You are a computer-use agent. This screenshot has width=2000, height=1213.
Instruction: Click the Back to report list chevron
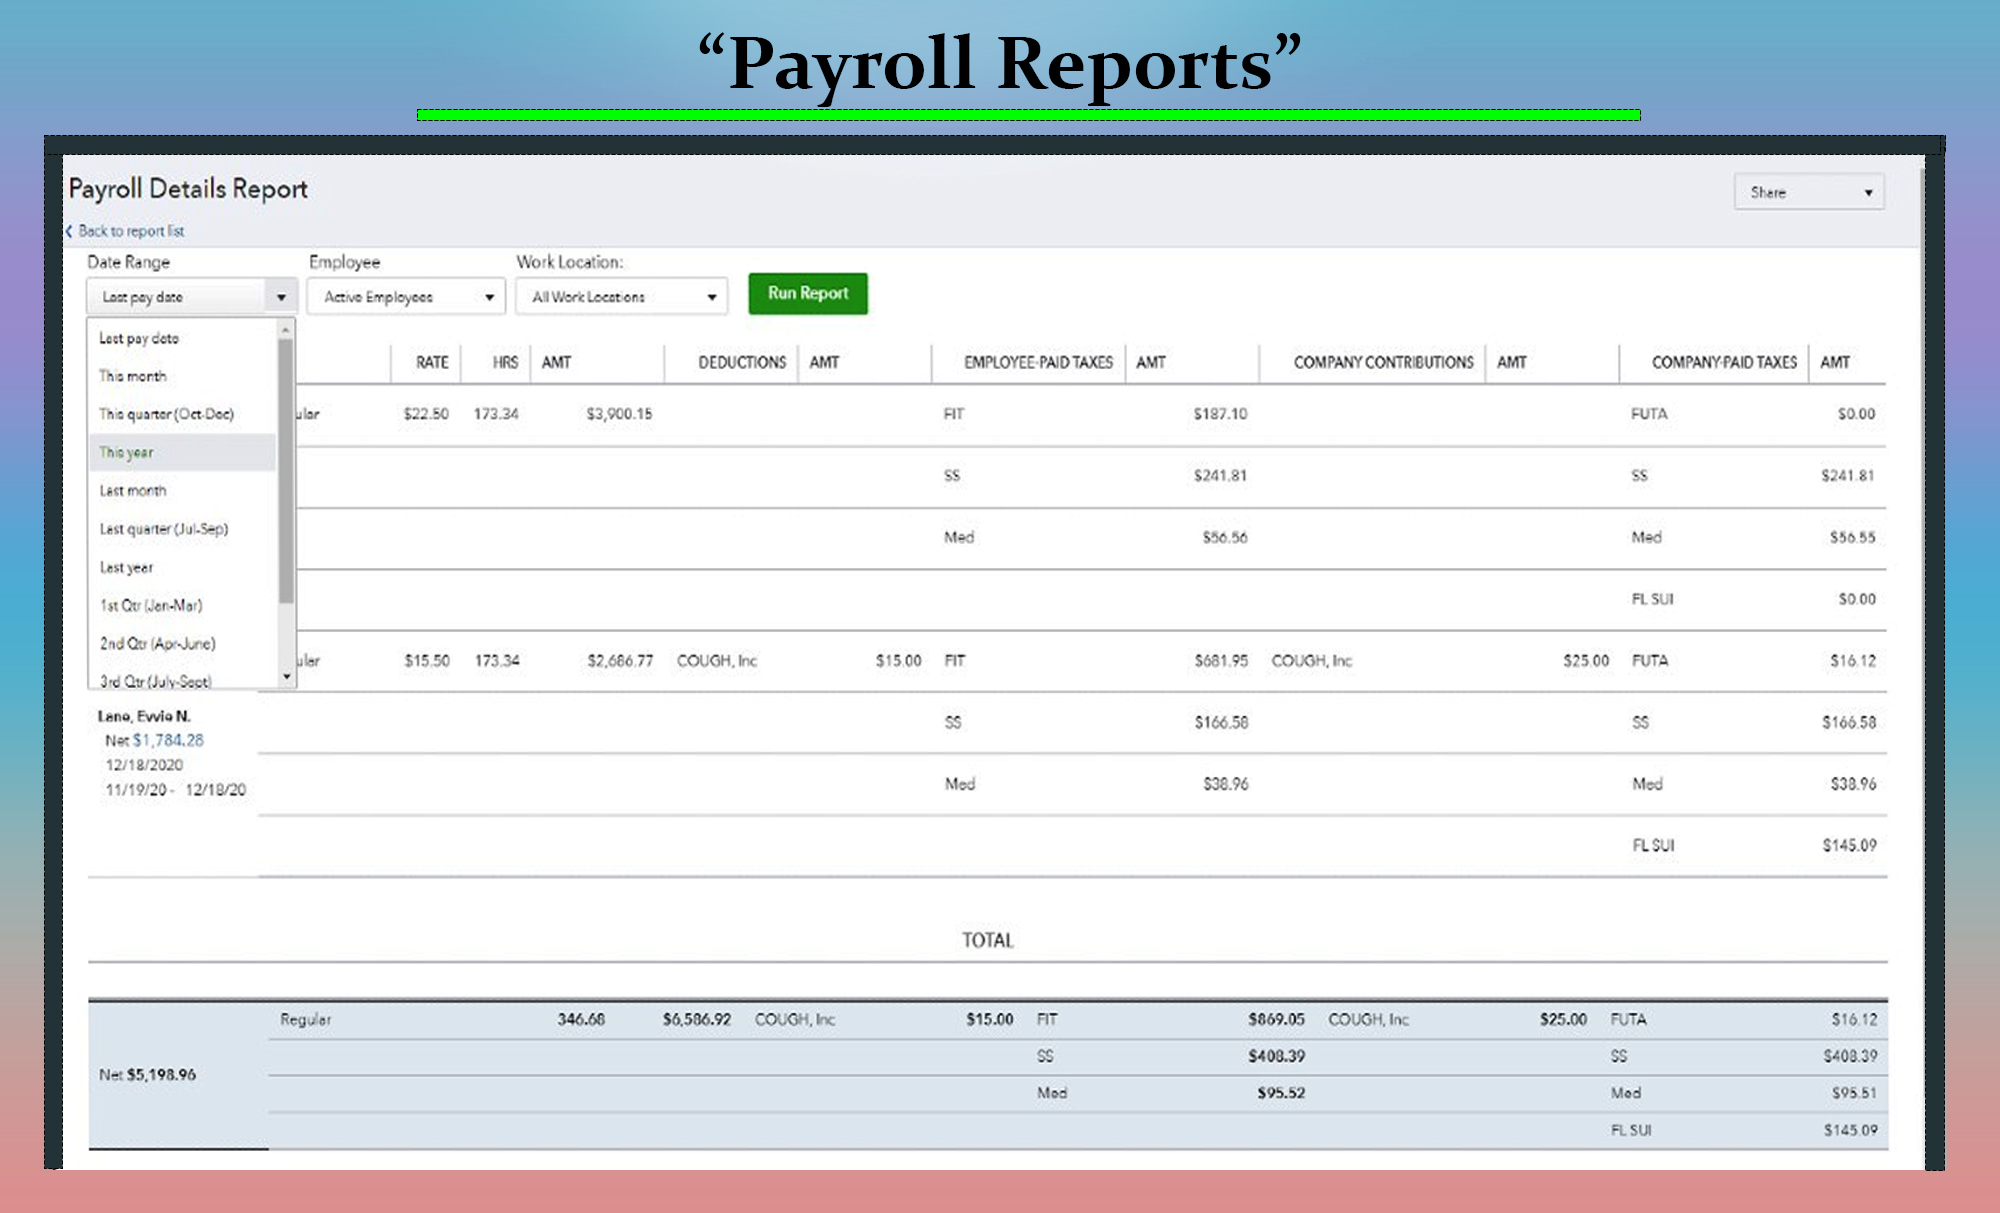tap(69, 231)
